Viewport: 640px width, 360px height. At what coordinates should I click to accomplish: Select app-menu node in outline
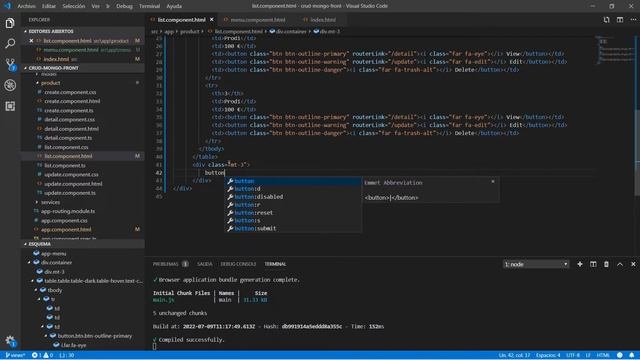pyautogui.click(x=53, y=253)
